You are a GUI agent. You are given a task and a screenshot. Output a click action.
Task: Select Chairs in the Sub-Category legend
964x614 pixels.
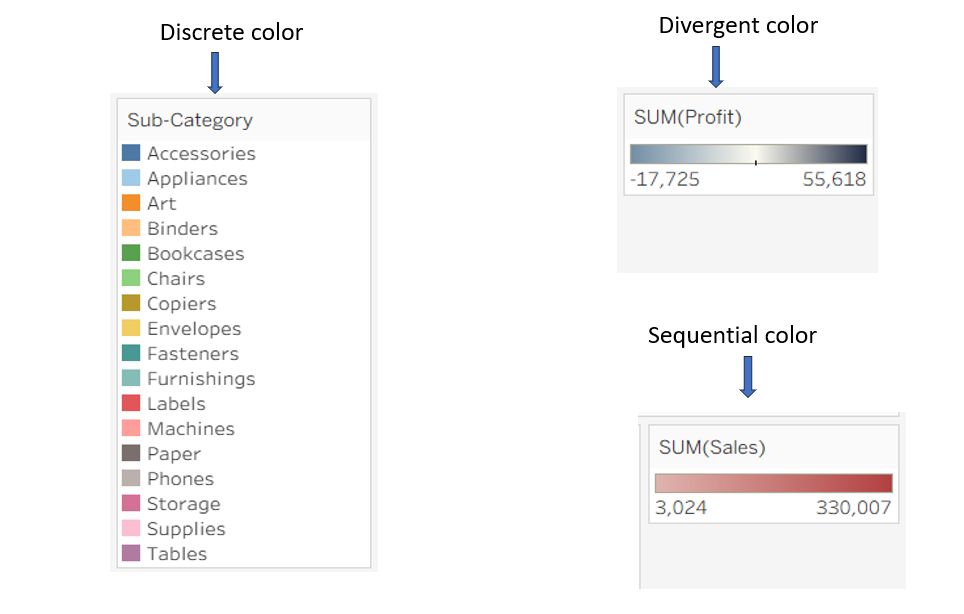point(176,278)
